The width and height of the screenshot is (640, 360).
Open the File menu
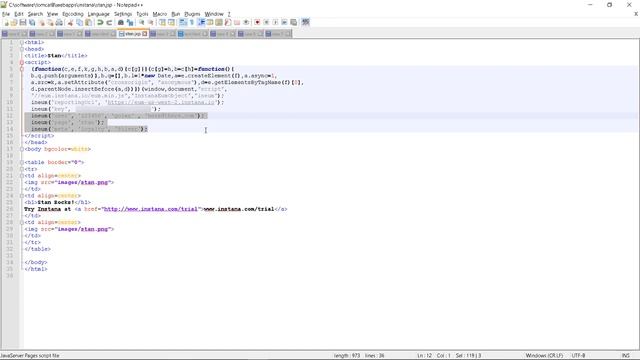point(6,14)
